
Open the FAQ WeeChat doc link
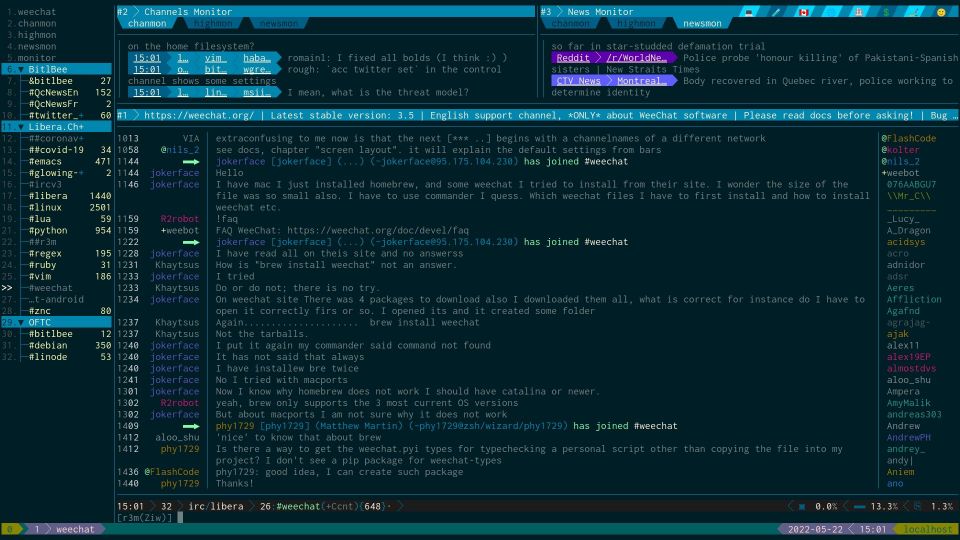[378, 231]
